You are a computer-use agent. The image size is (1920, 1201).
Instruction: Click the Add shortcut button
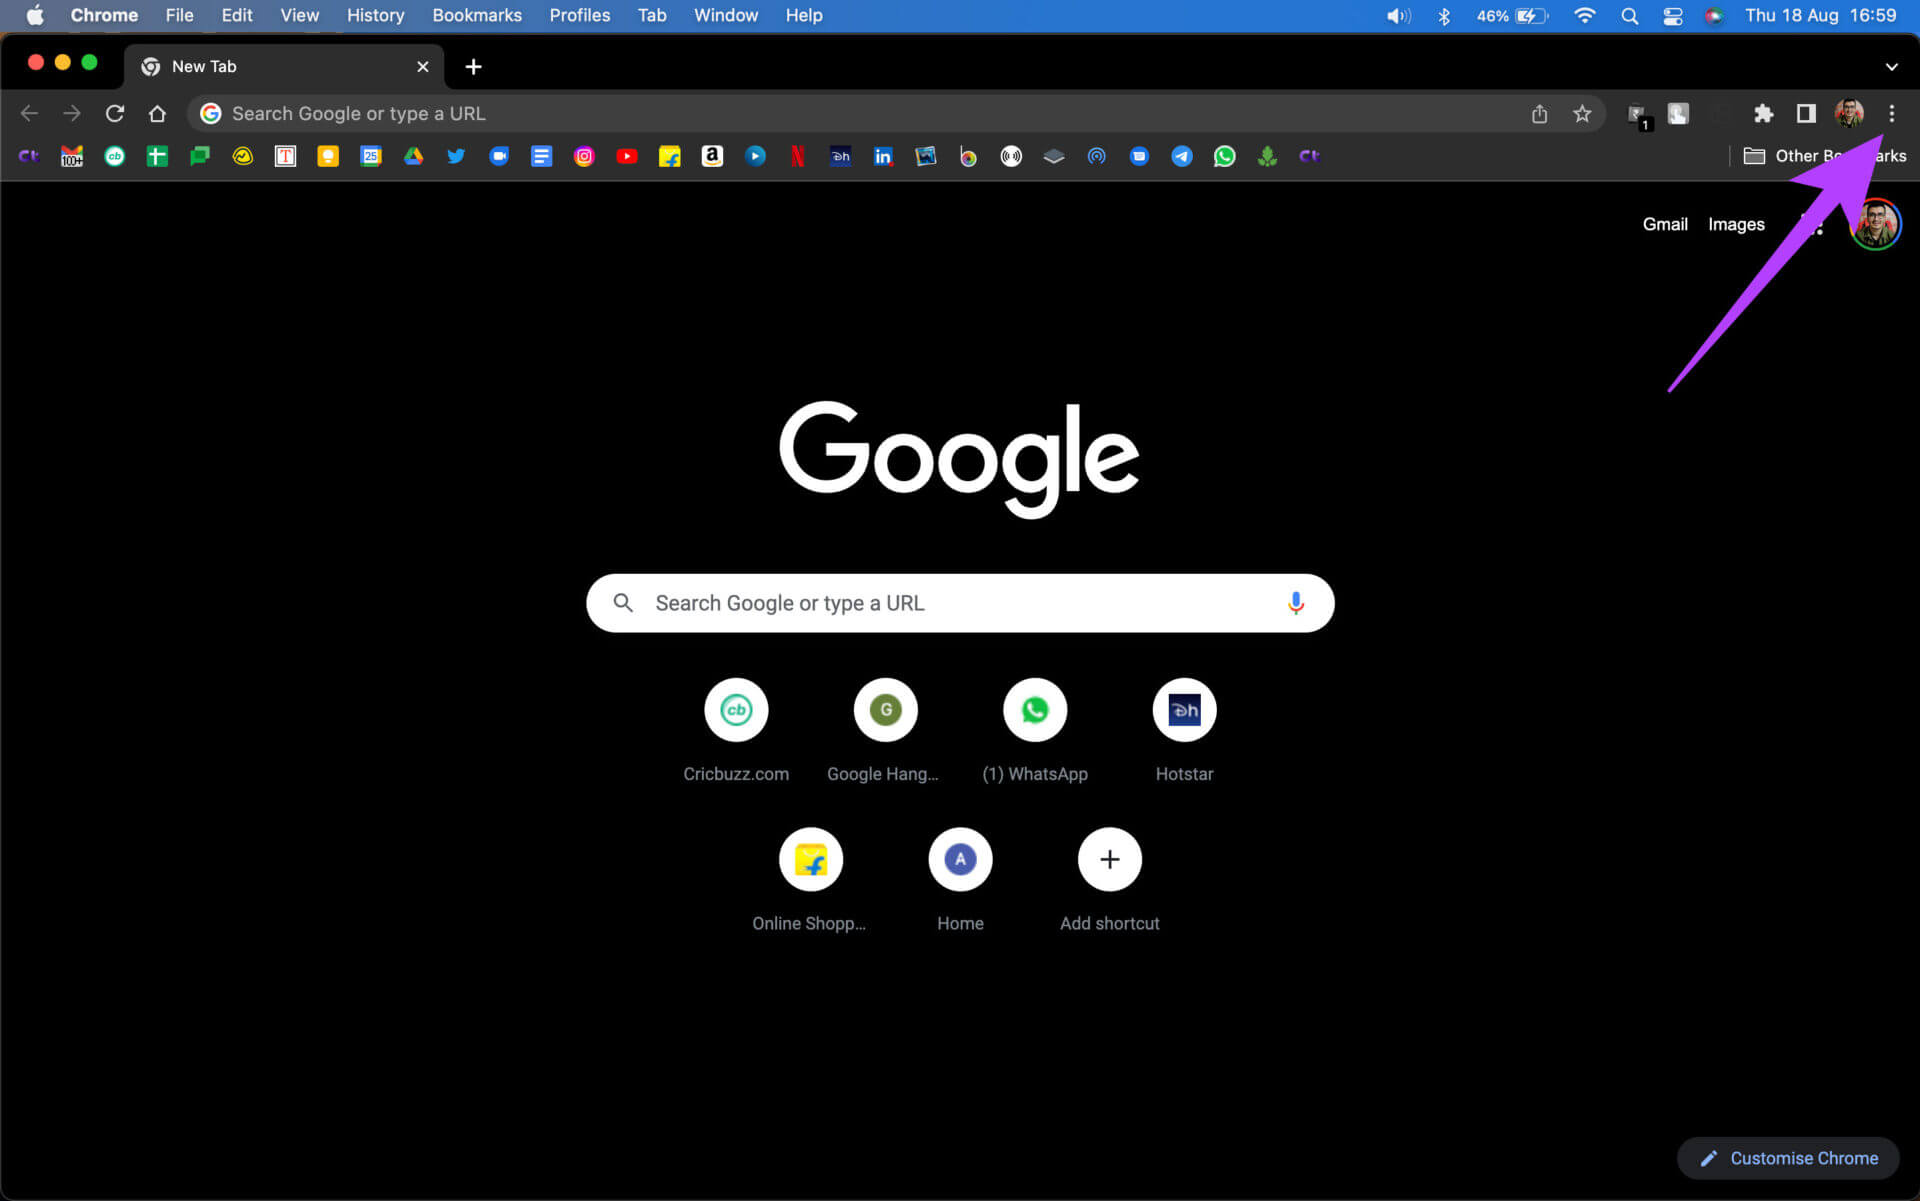(x=1109, y=858)
